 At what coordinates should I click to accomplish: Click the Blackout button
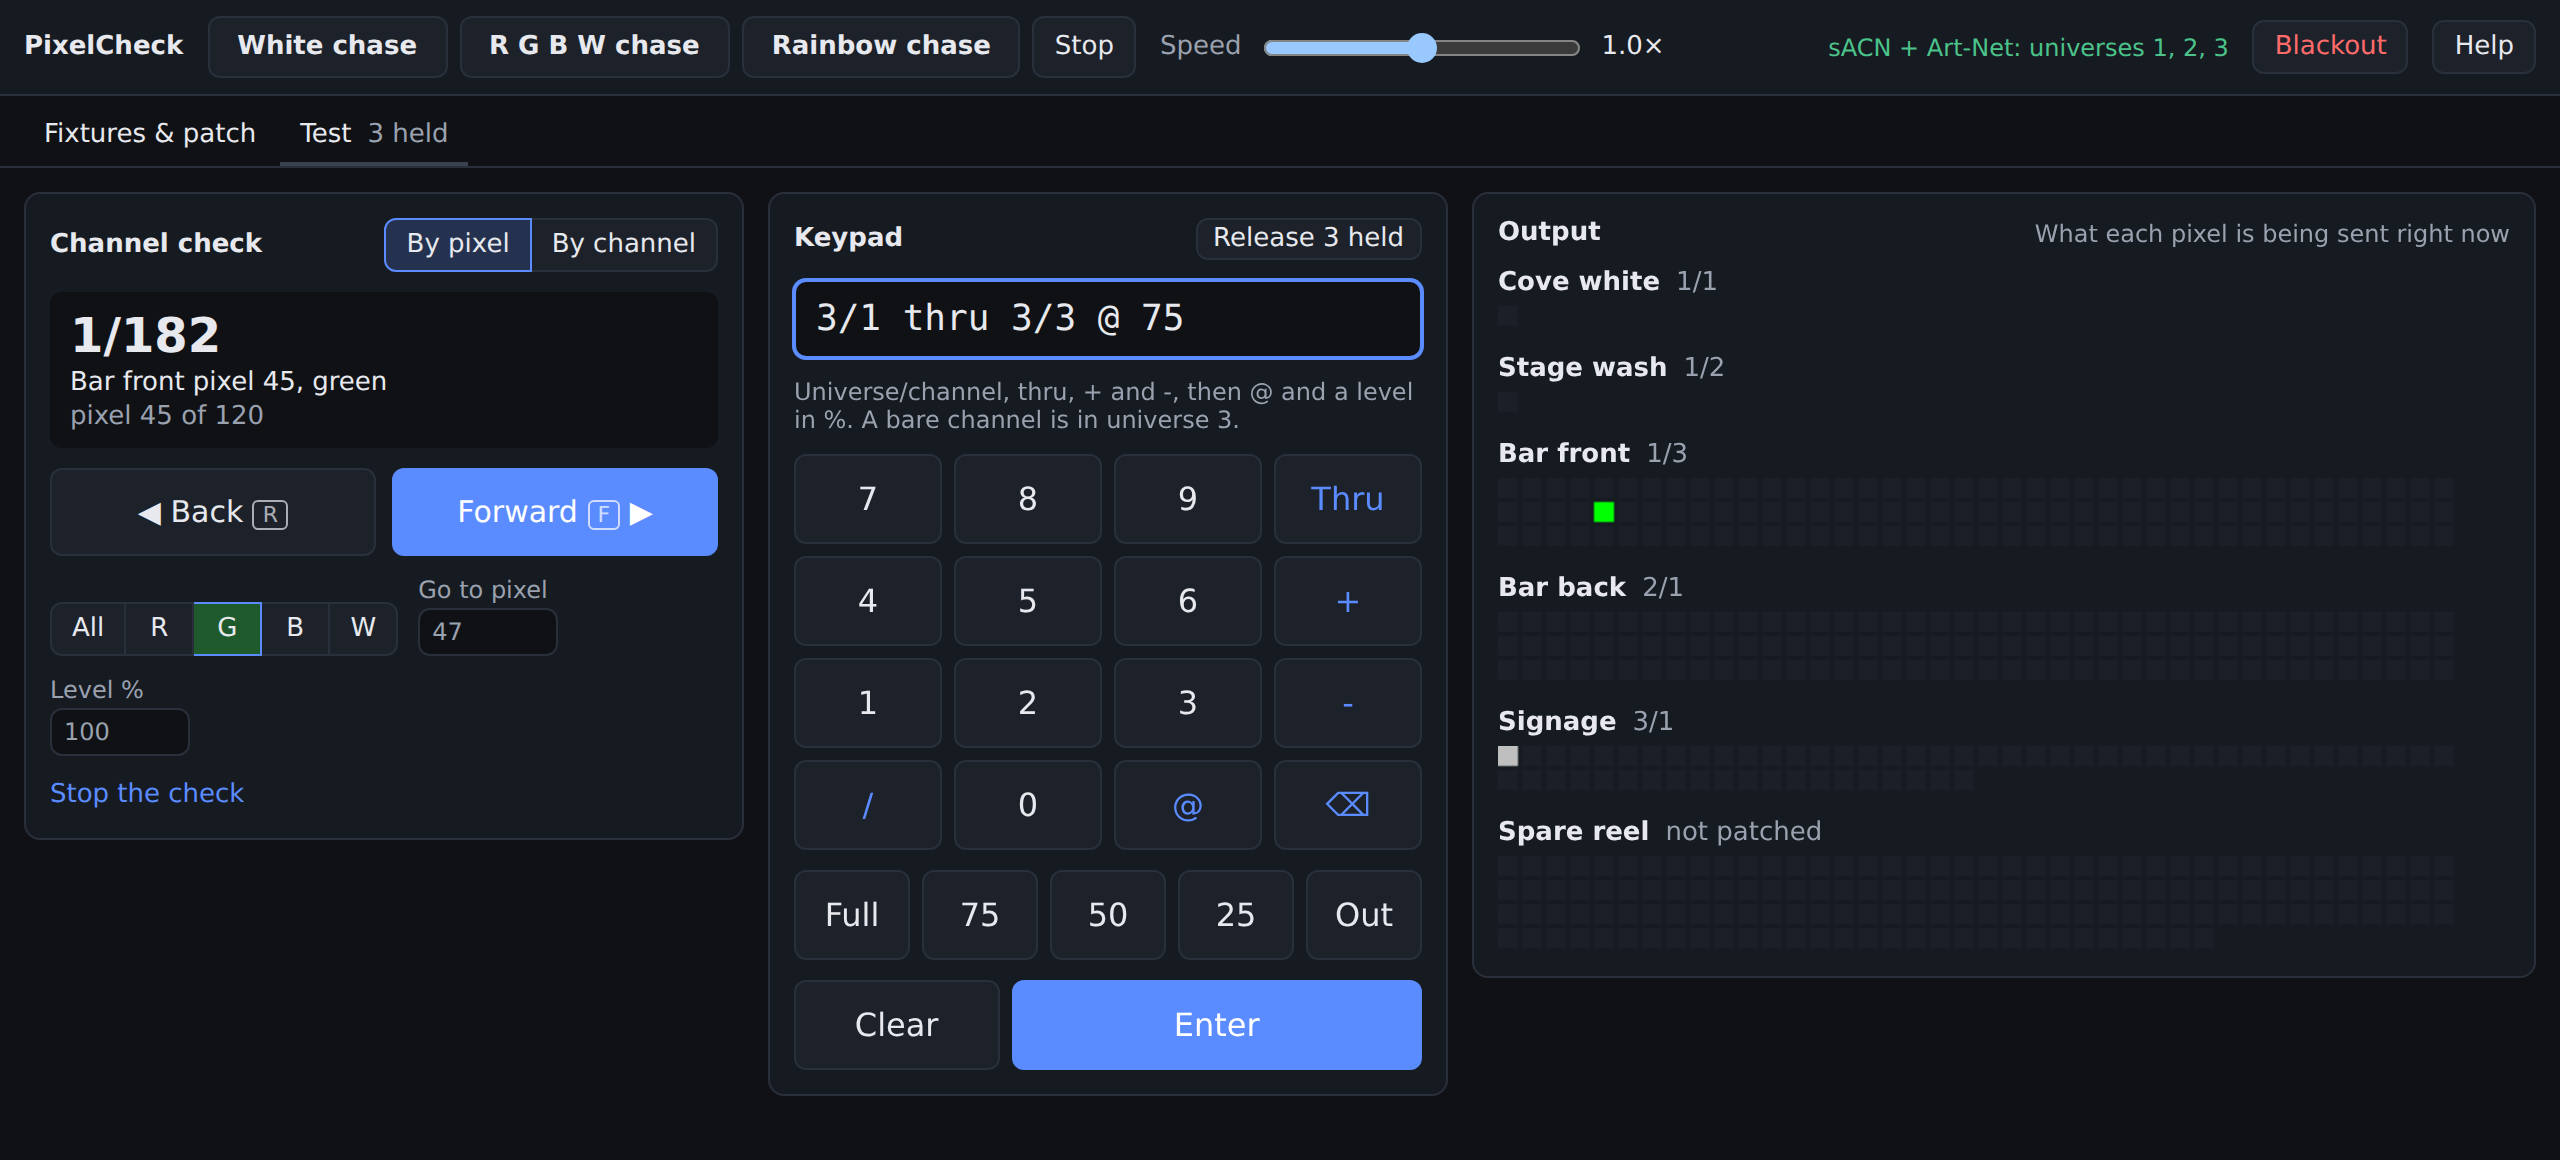coord(2330,46)
